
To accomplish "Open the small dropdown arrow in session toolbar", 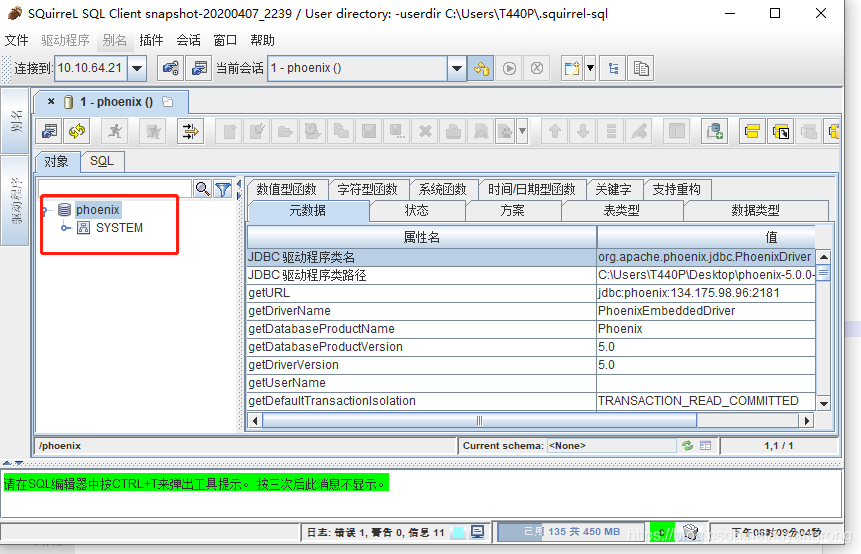I will [x=522, y=131].
